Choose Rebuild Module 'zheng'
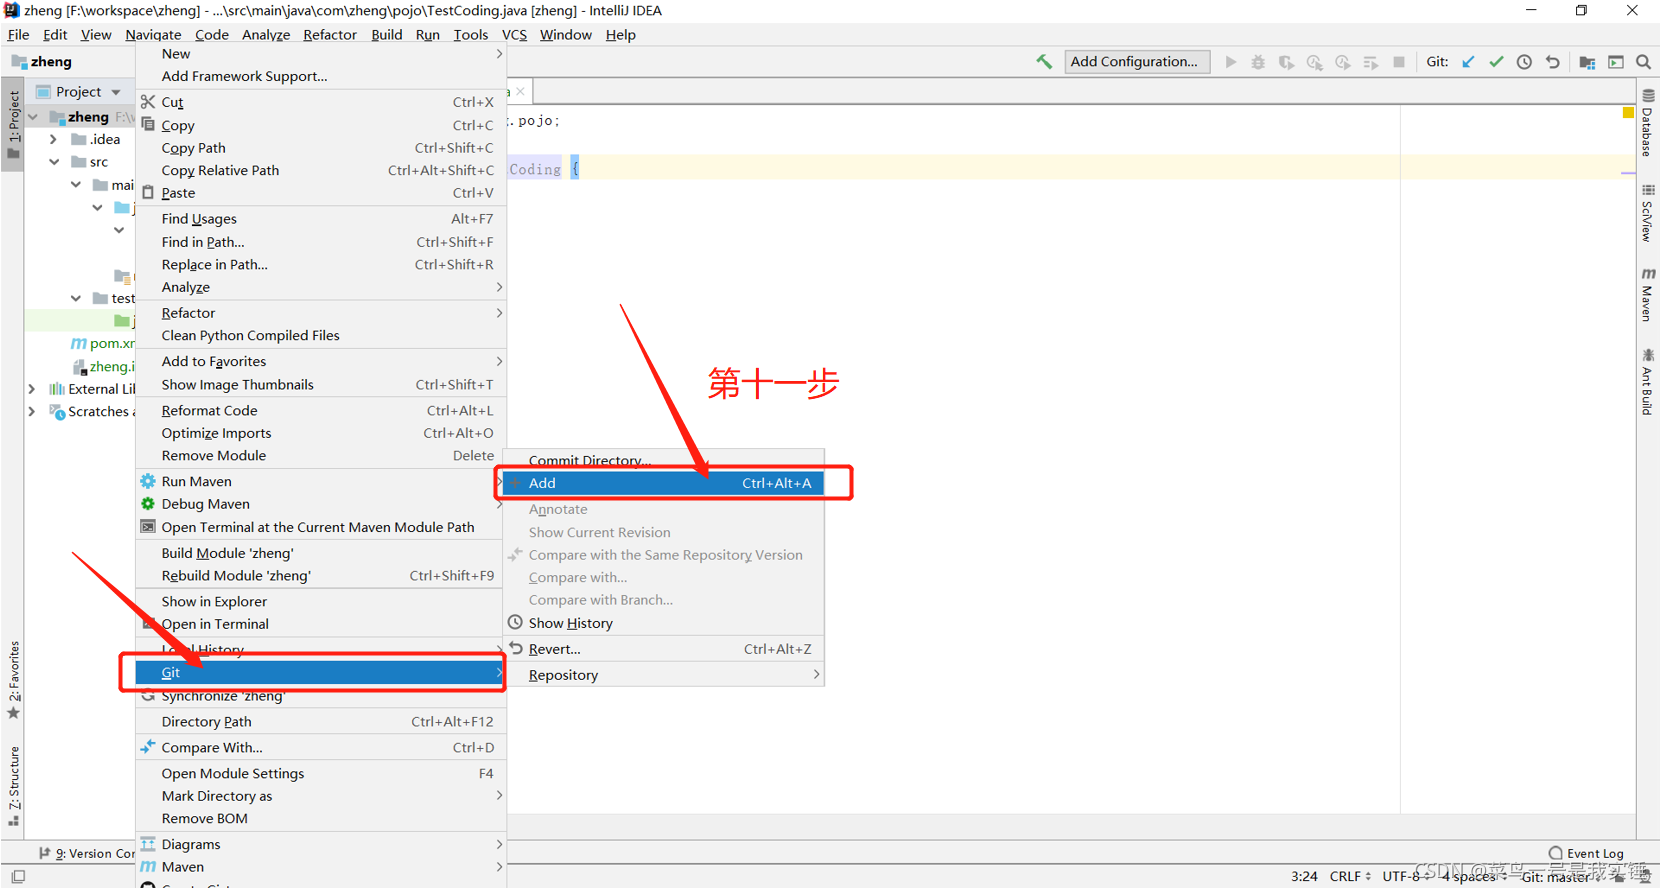 coord(321,576)
